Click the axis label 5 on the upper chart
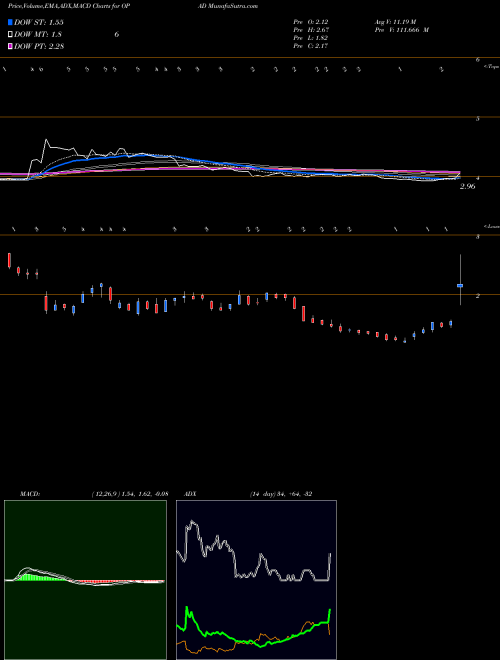 [x=478, y=119]
